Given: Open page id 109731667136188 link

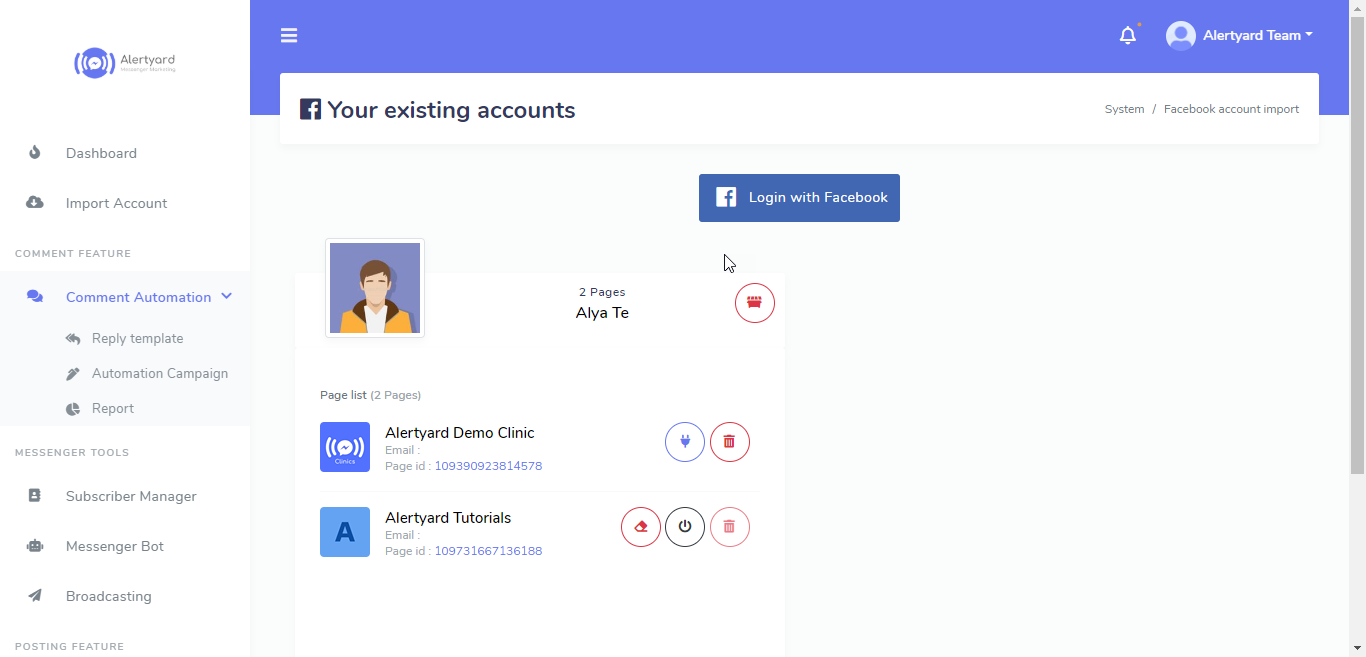Looking at the screenshot, I should coord(488,551).
